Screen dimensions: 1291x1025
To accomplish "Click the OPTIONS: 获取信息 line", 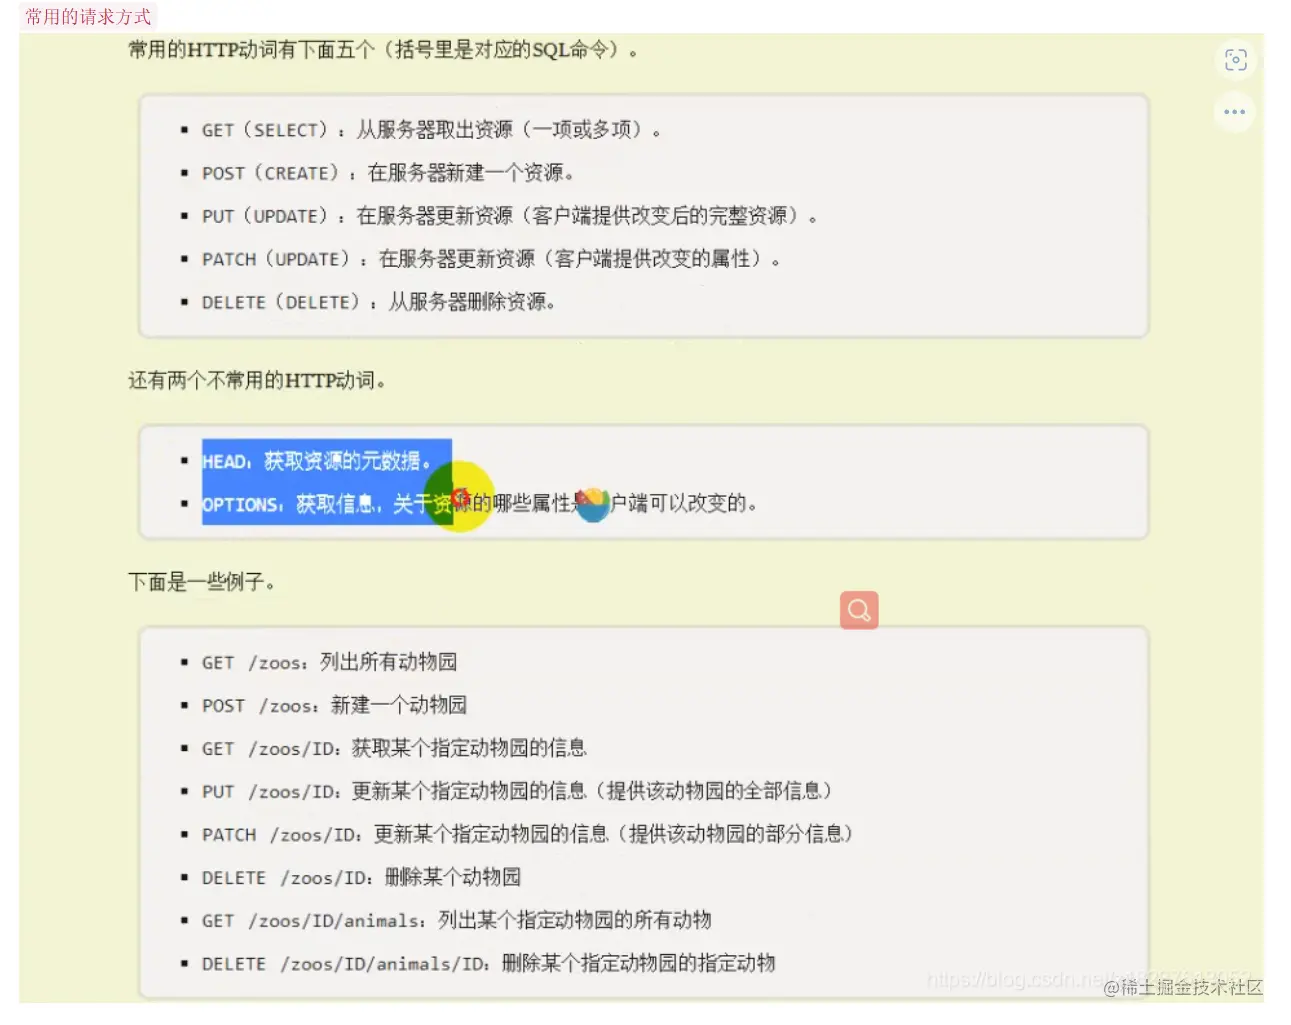I will (479, 504).
